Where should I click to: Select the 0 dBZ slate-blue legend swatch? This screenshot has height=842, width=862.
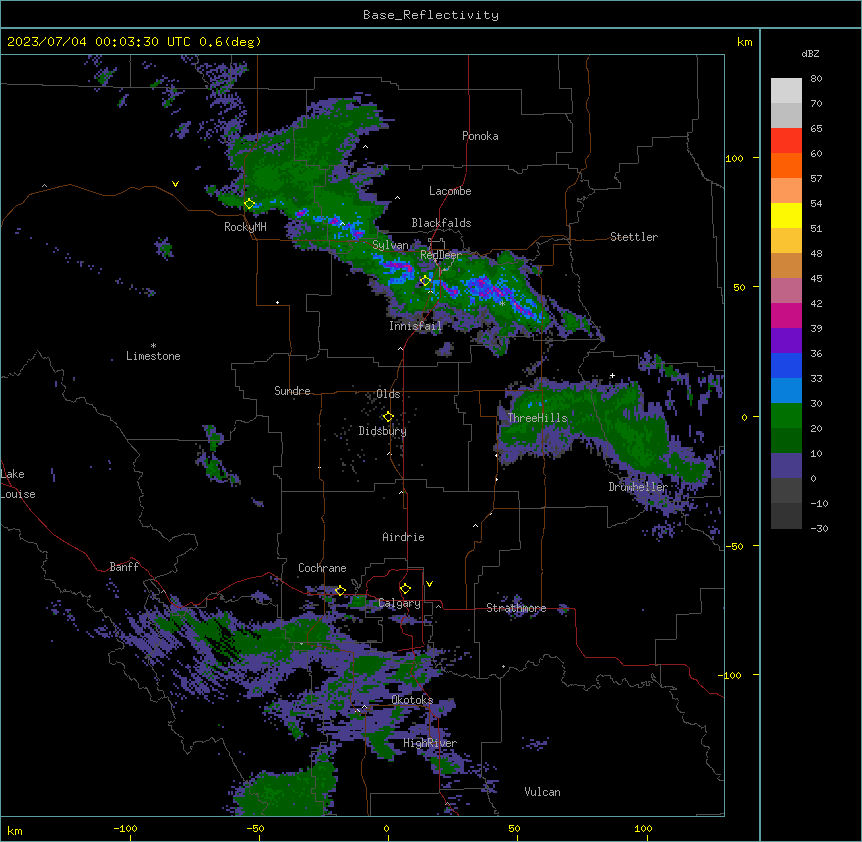click(786, 466)
